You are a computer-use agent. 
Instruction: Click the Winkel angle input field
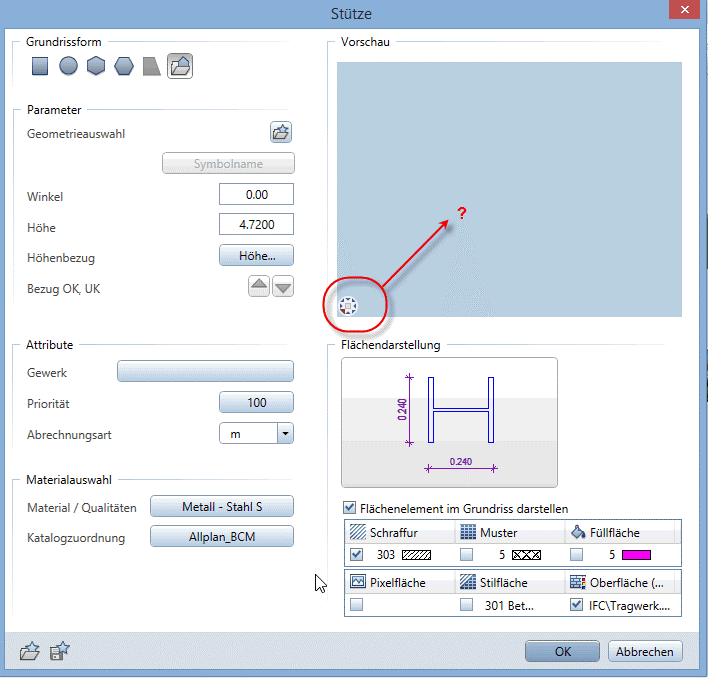tap(256, 195)
